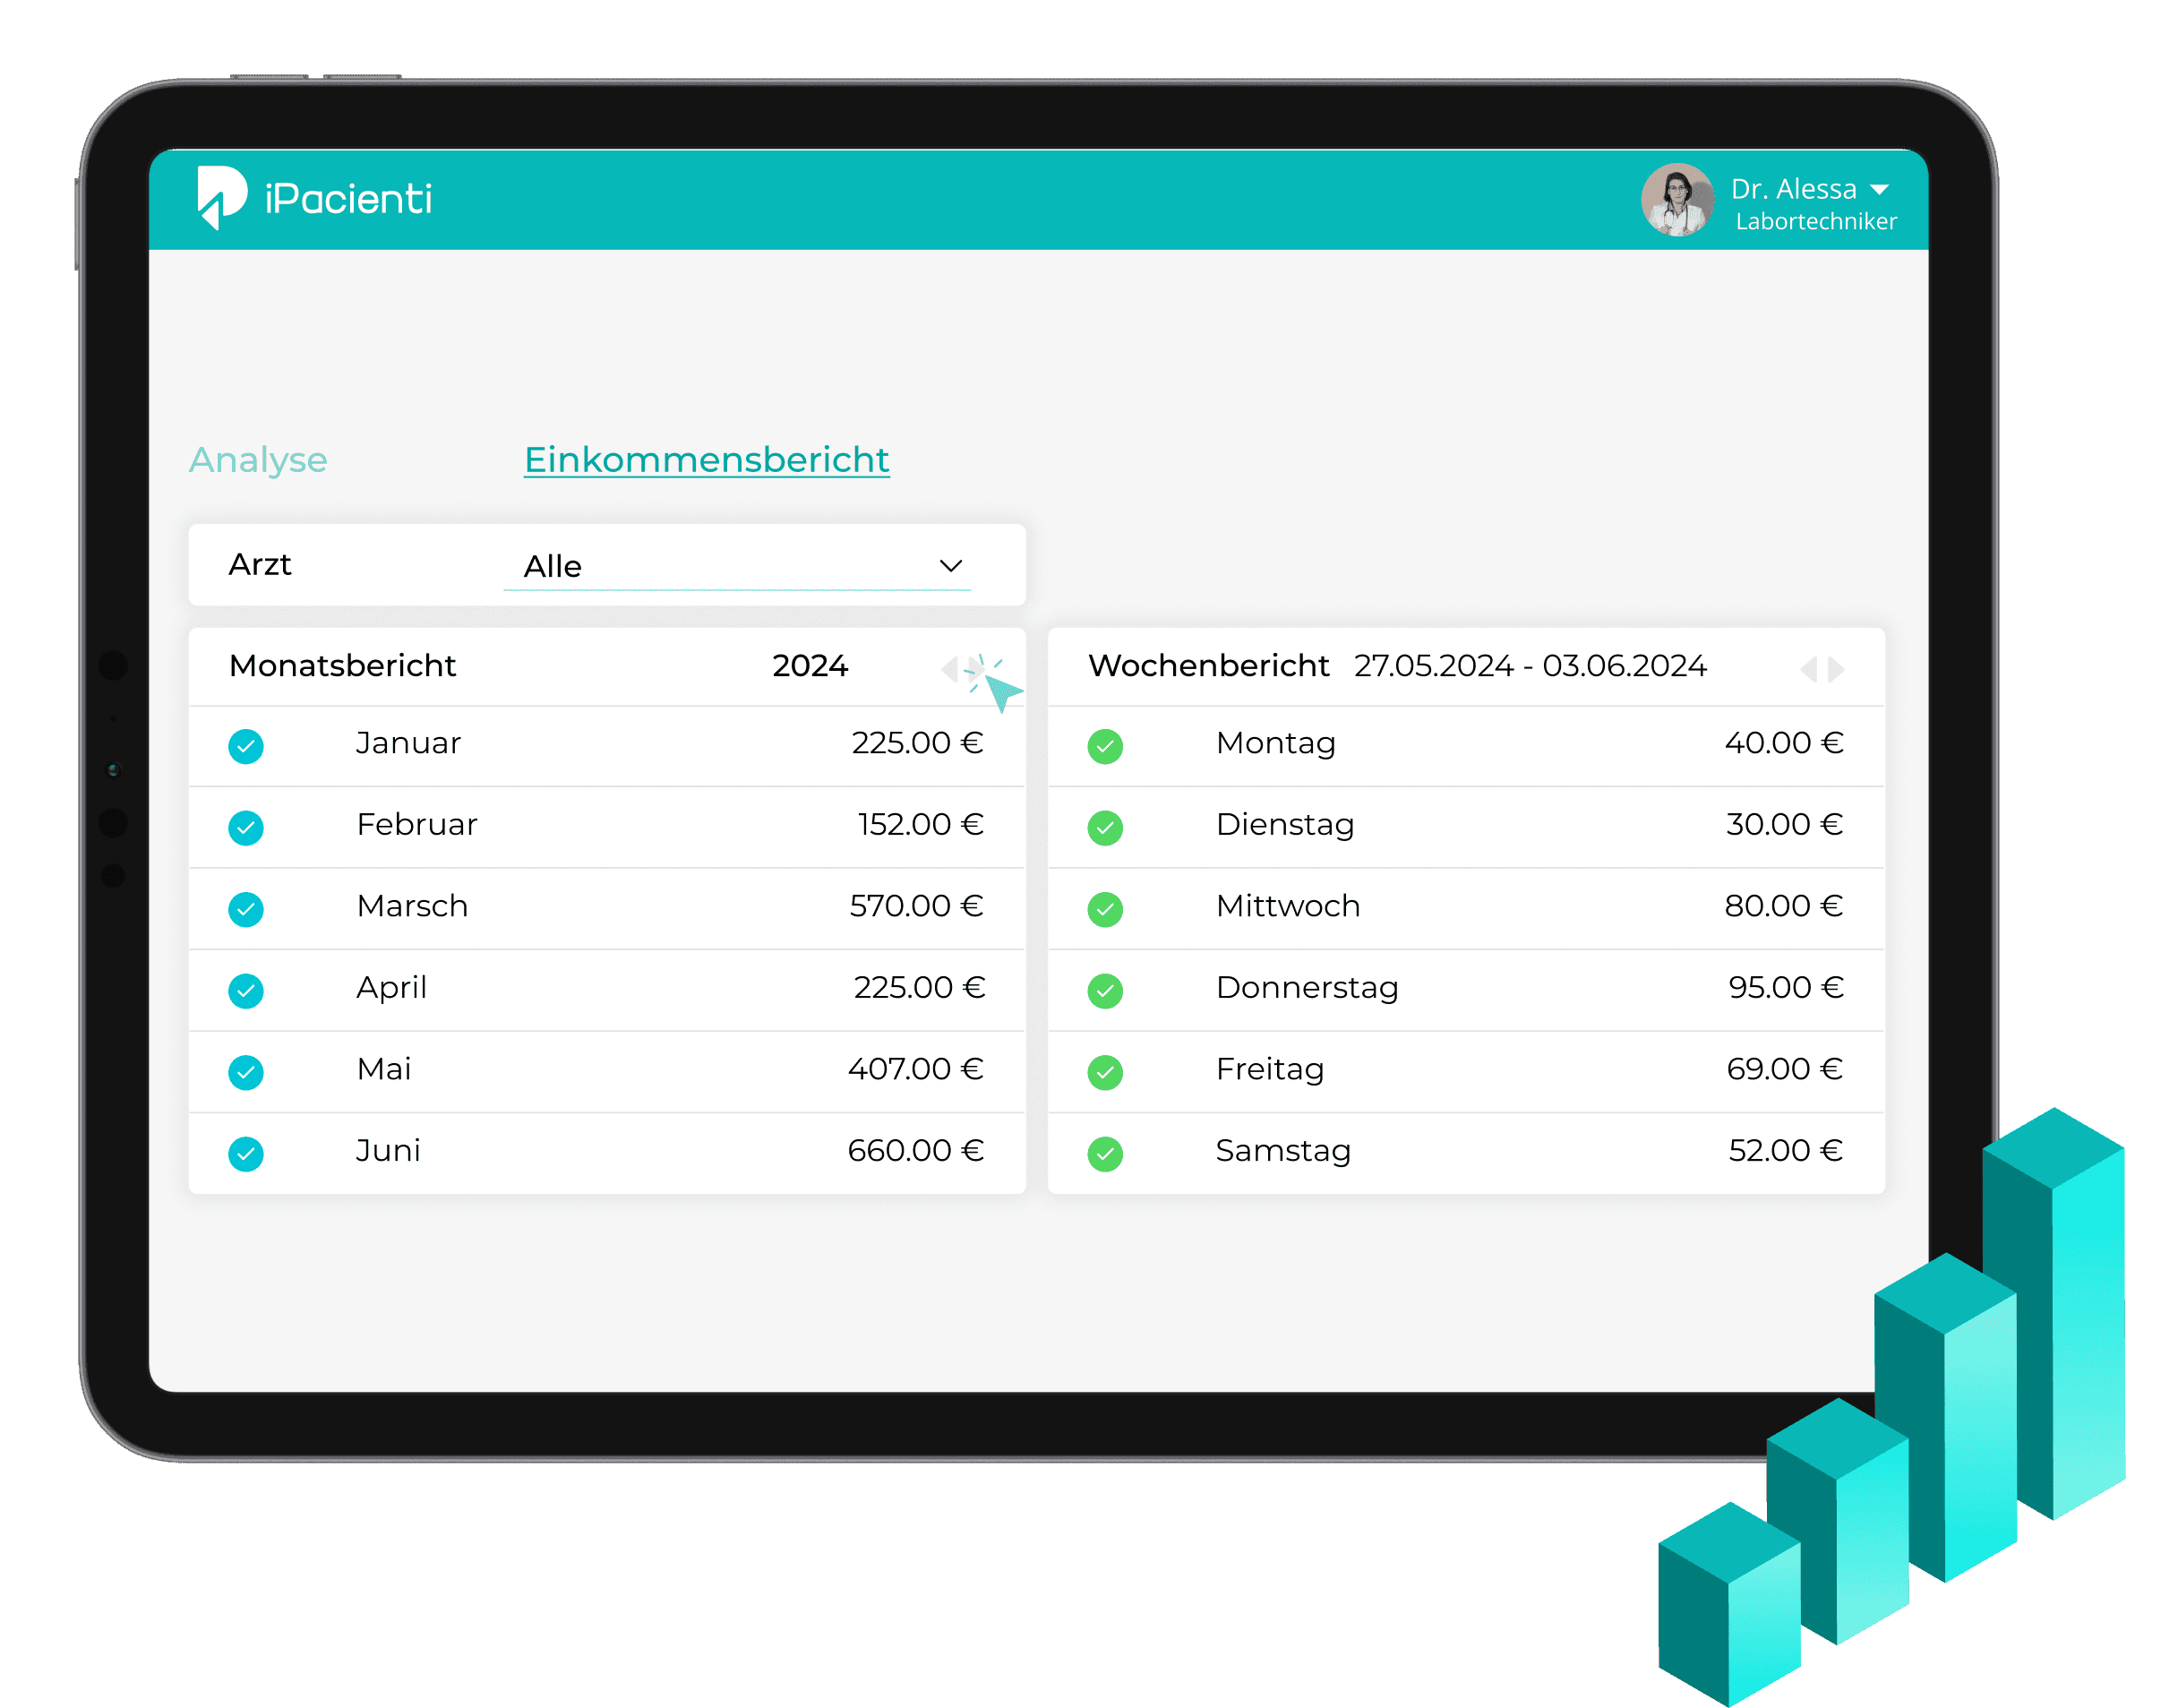Image resolution: width=2178 pixels, height=1708 pixels.
Task: Switch to the Analyse tab
Action: [x=258, y=460]
